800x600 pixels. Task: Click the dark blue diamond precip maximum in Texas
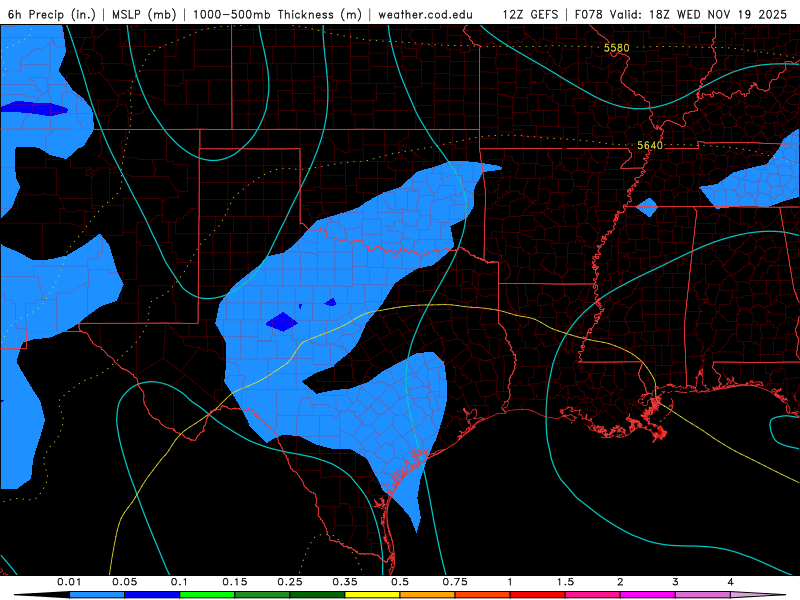click(282, 322)
